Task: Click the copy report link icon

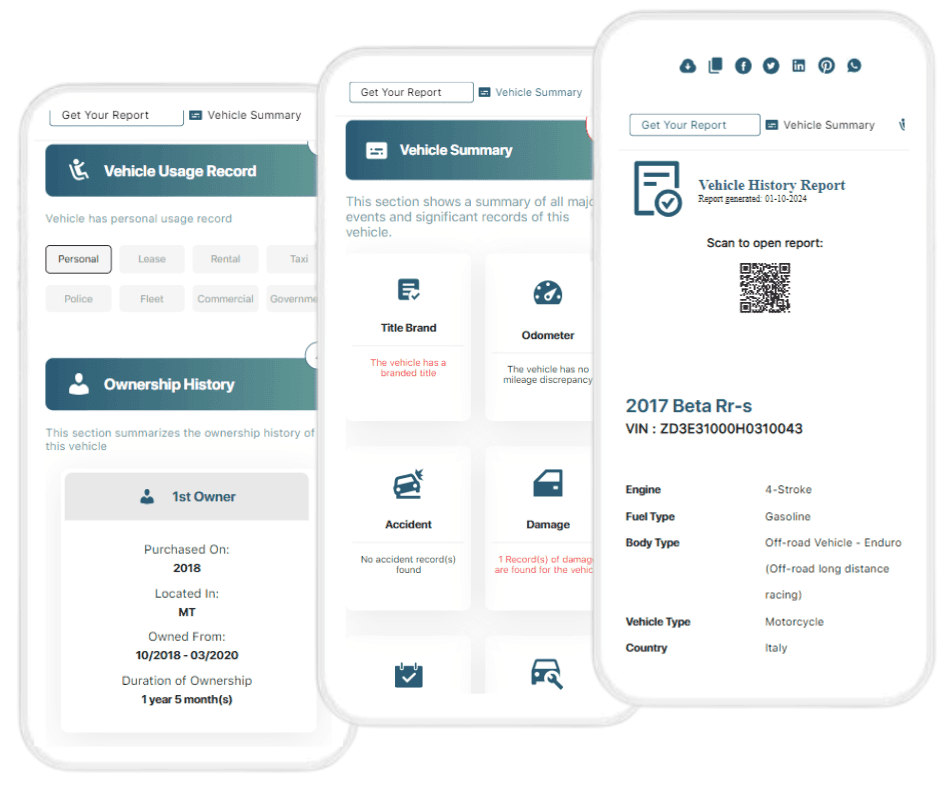Action: coord(715,66)
